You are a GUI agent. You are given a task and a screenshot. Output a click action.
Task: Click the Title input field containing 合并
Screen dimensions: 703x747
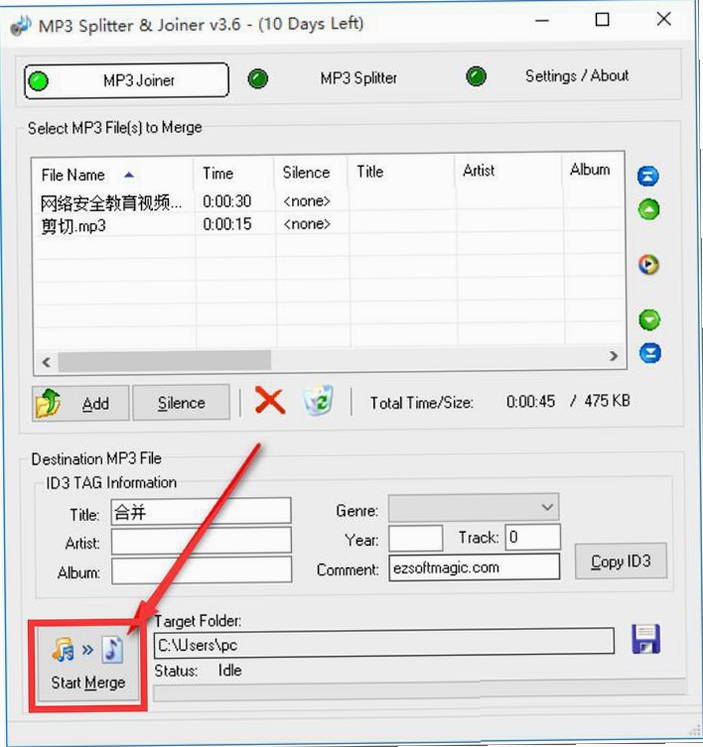(x=201, y=512)
